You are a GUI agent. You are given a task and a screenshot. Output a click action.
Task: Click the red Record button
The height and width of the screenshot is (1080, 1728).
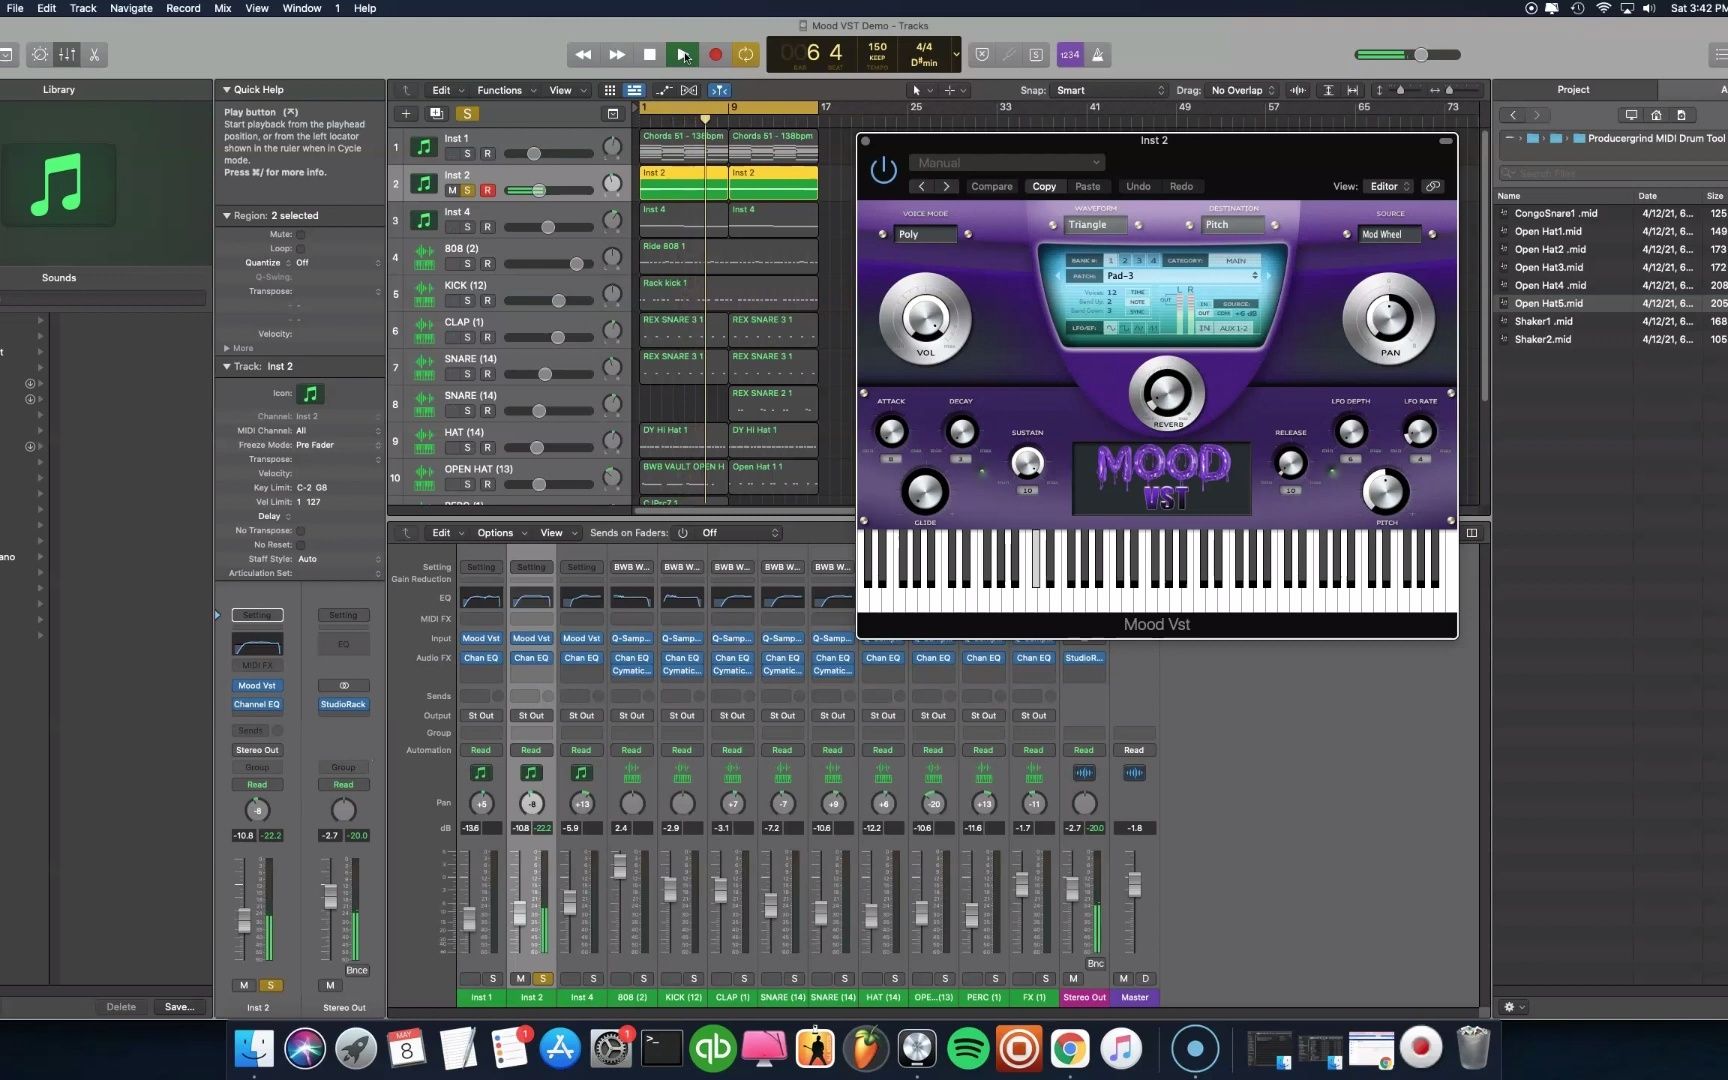[x=715, y=55]
